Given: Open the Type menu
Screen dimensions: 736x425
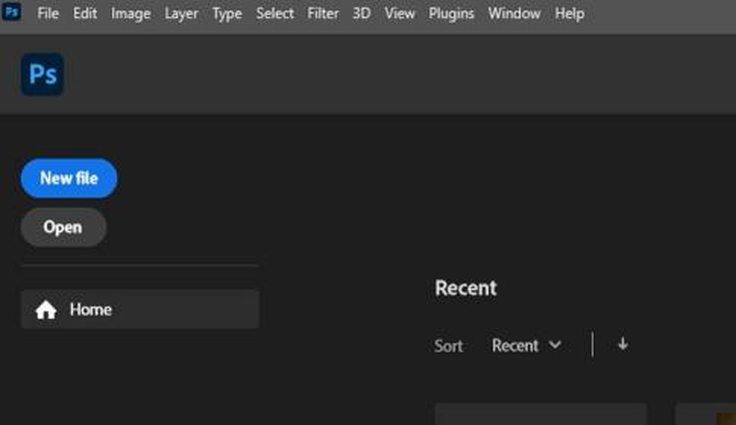Looking at the screenshot, I should 227,14.
